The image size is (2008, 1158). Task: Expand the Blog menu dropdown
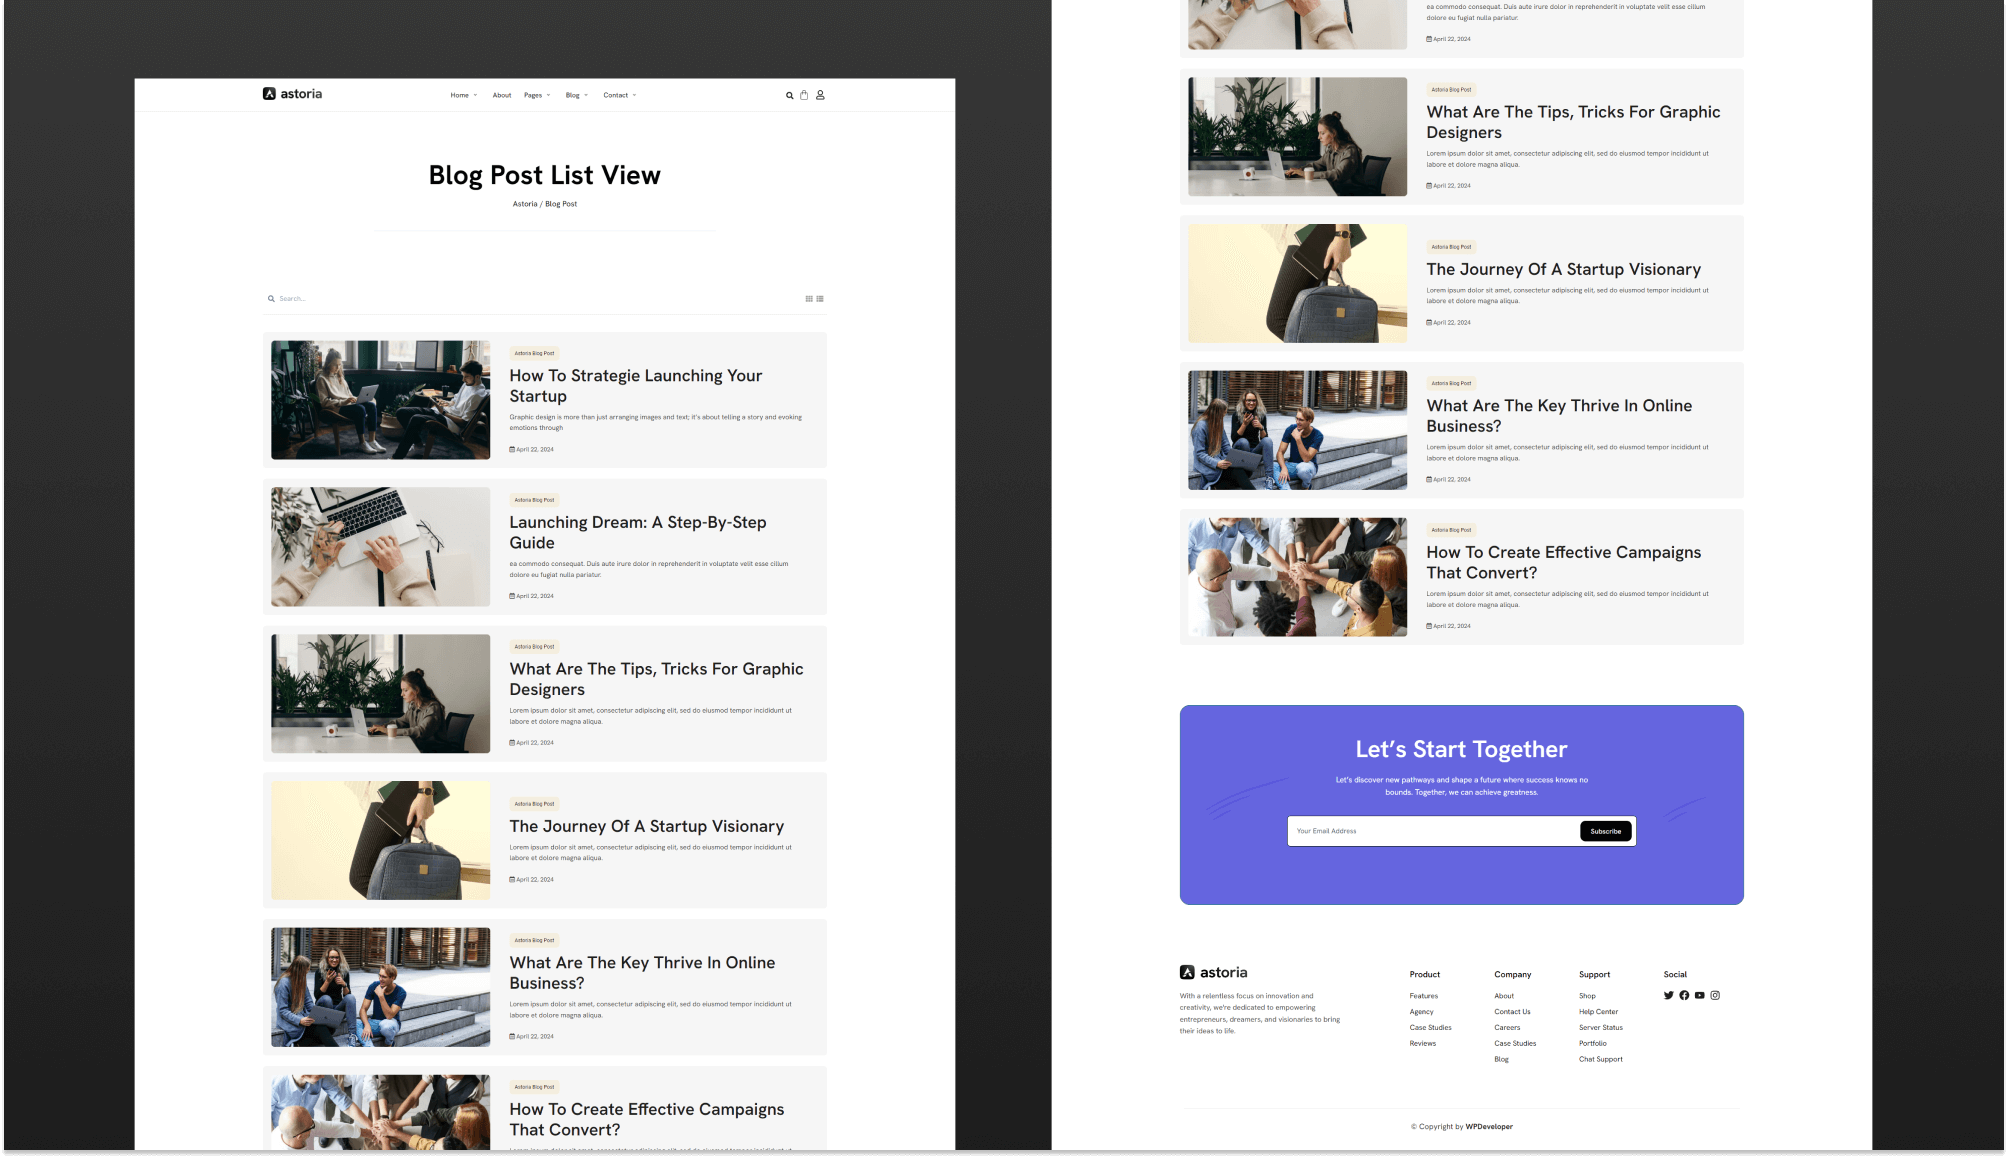577,96
